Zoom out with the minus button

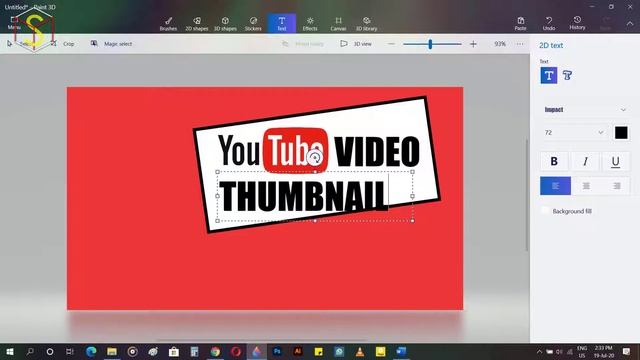click(x=391, y=44)
